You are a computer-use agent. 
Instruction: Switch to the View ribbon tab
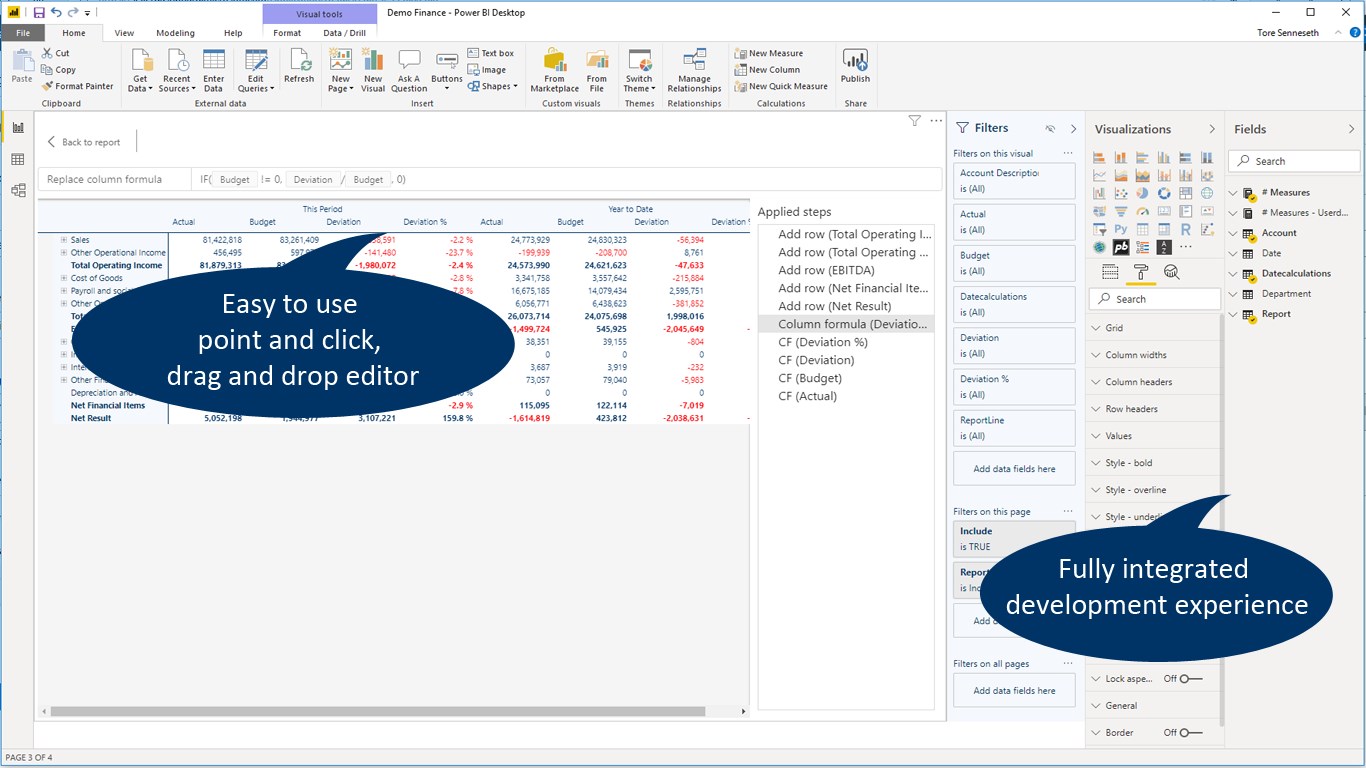124,33
